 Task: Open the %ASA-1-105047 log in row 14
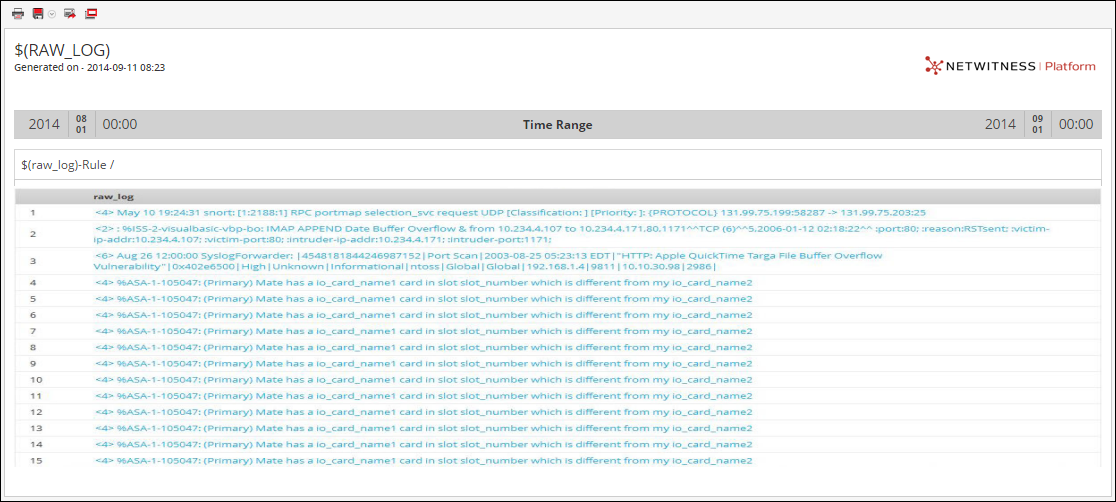tap(423, 444)
